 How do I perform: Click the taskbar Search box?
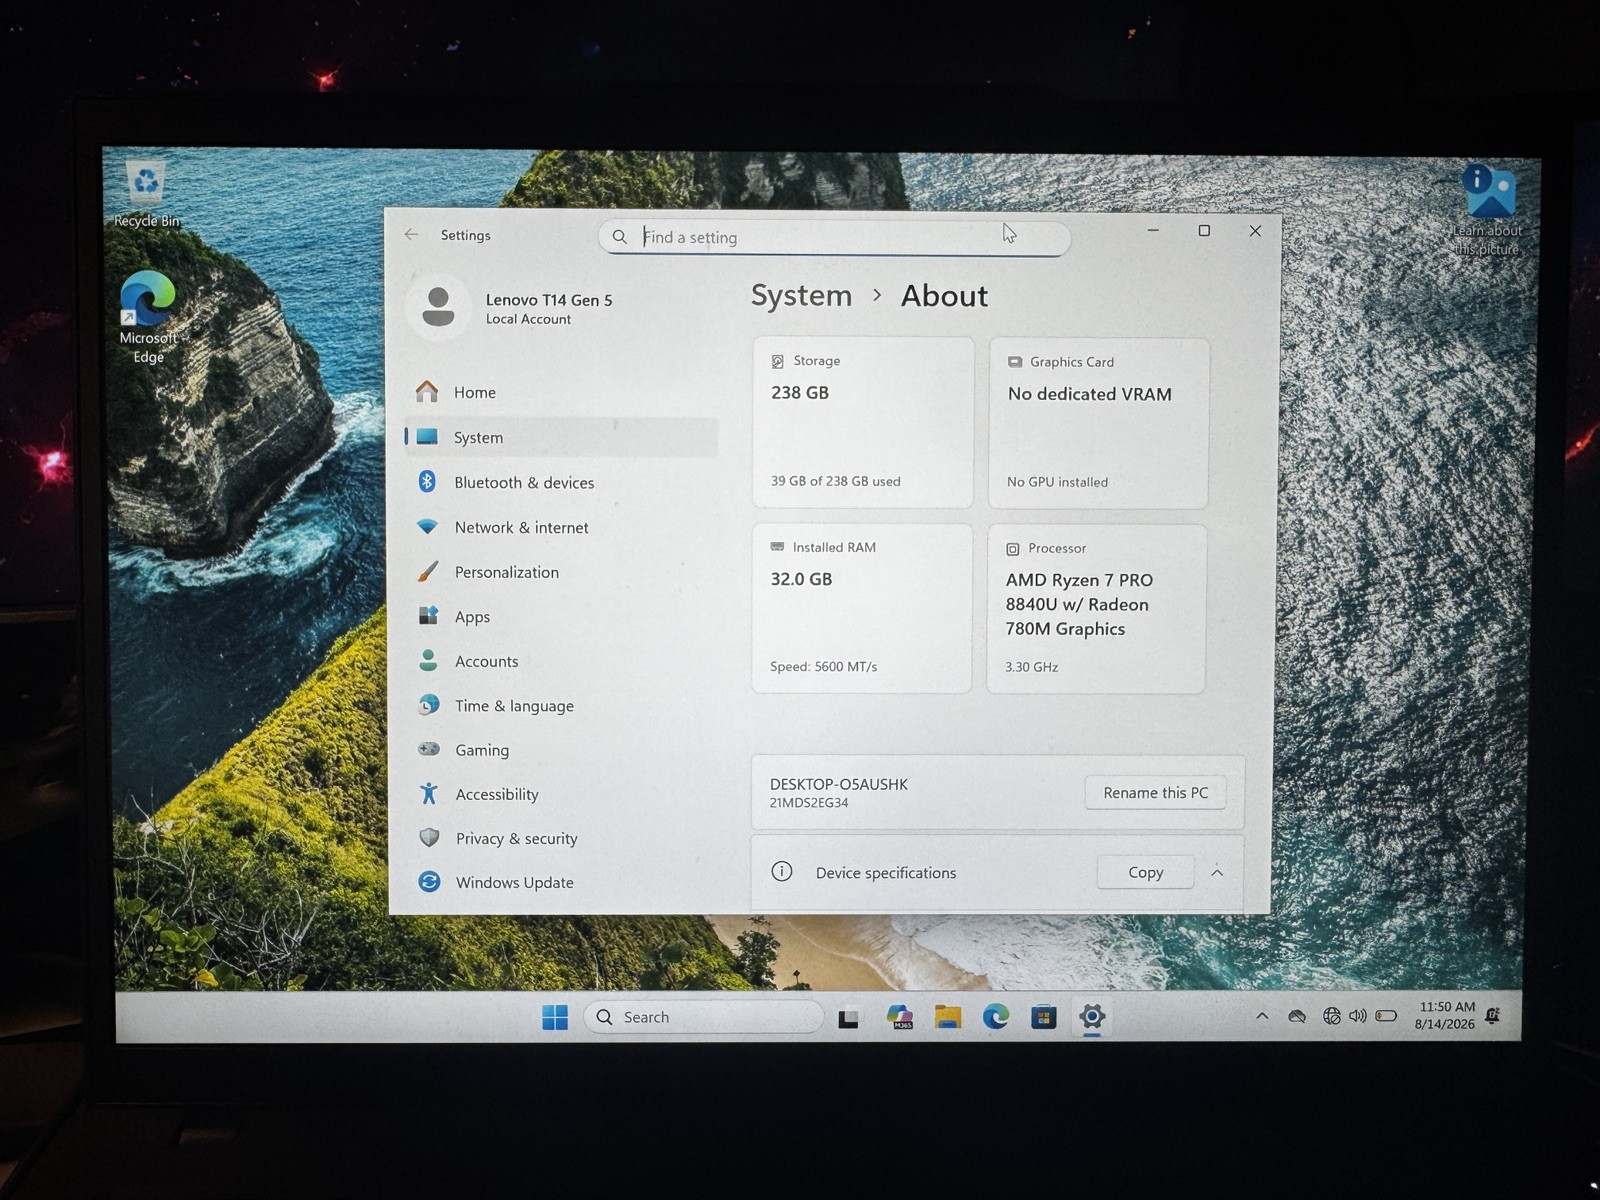click(704, 1017)
